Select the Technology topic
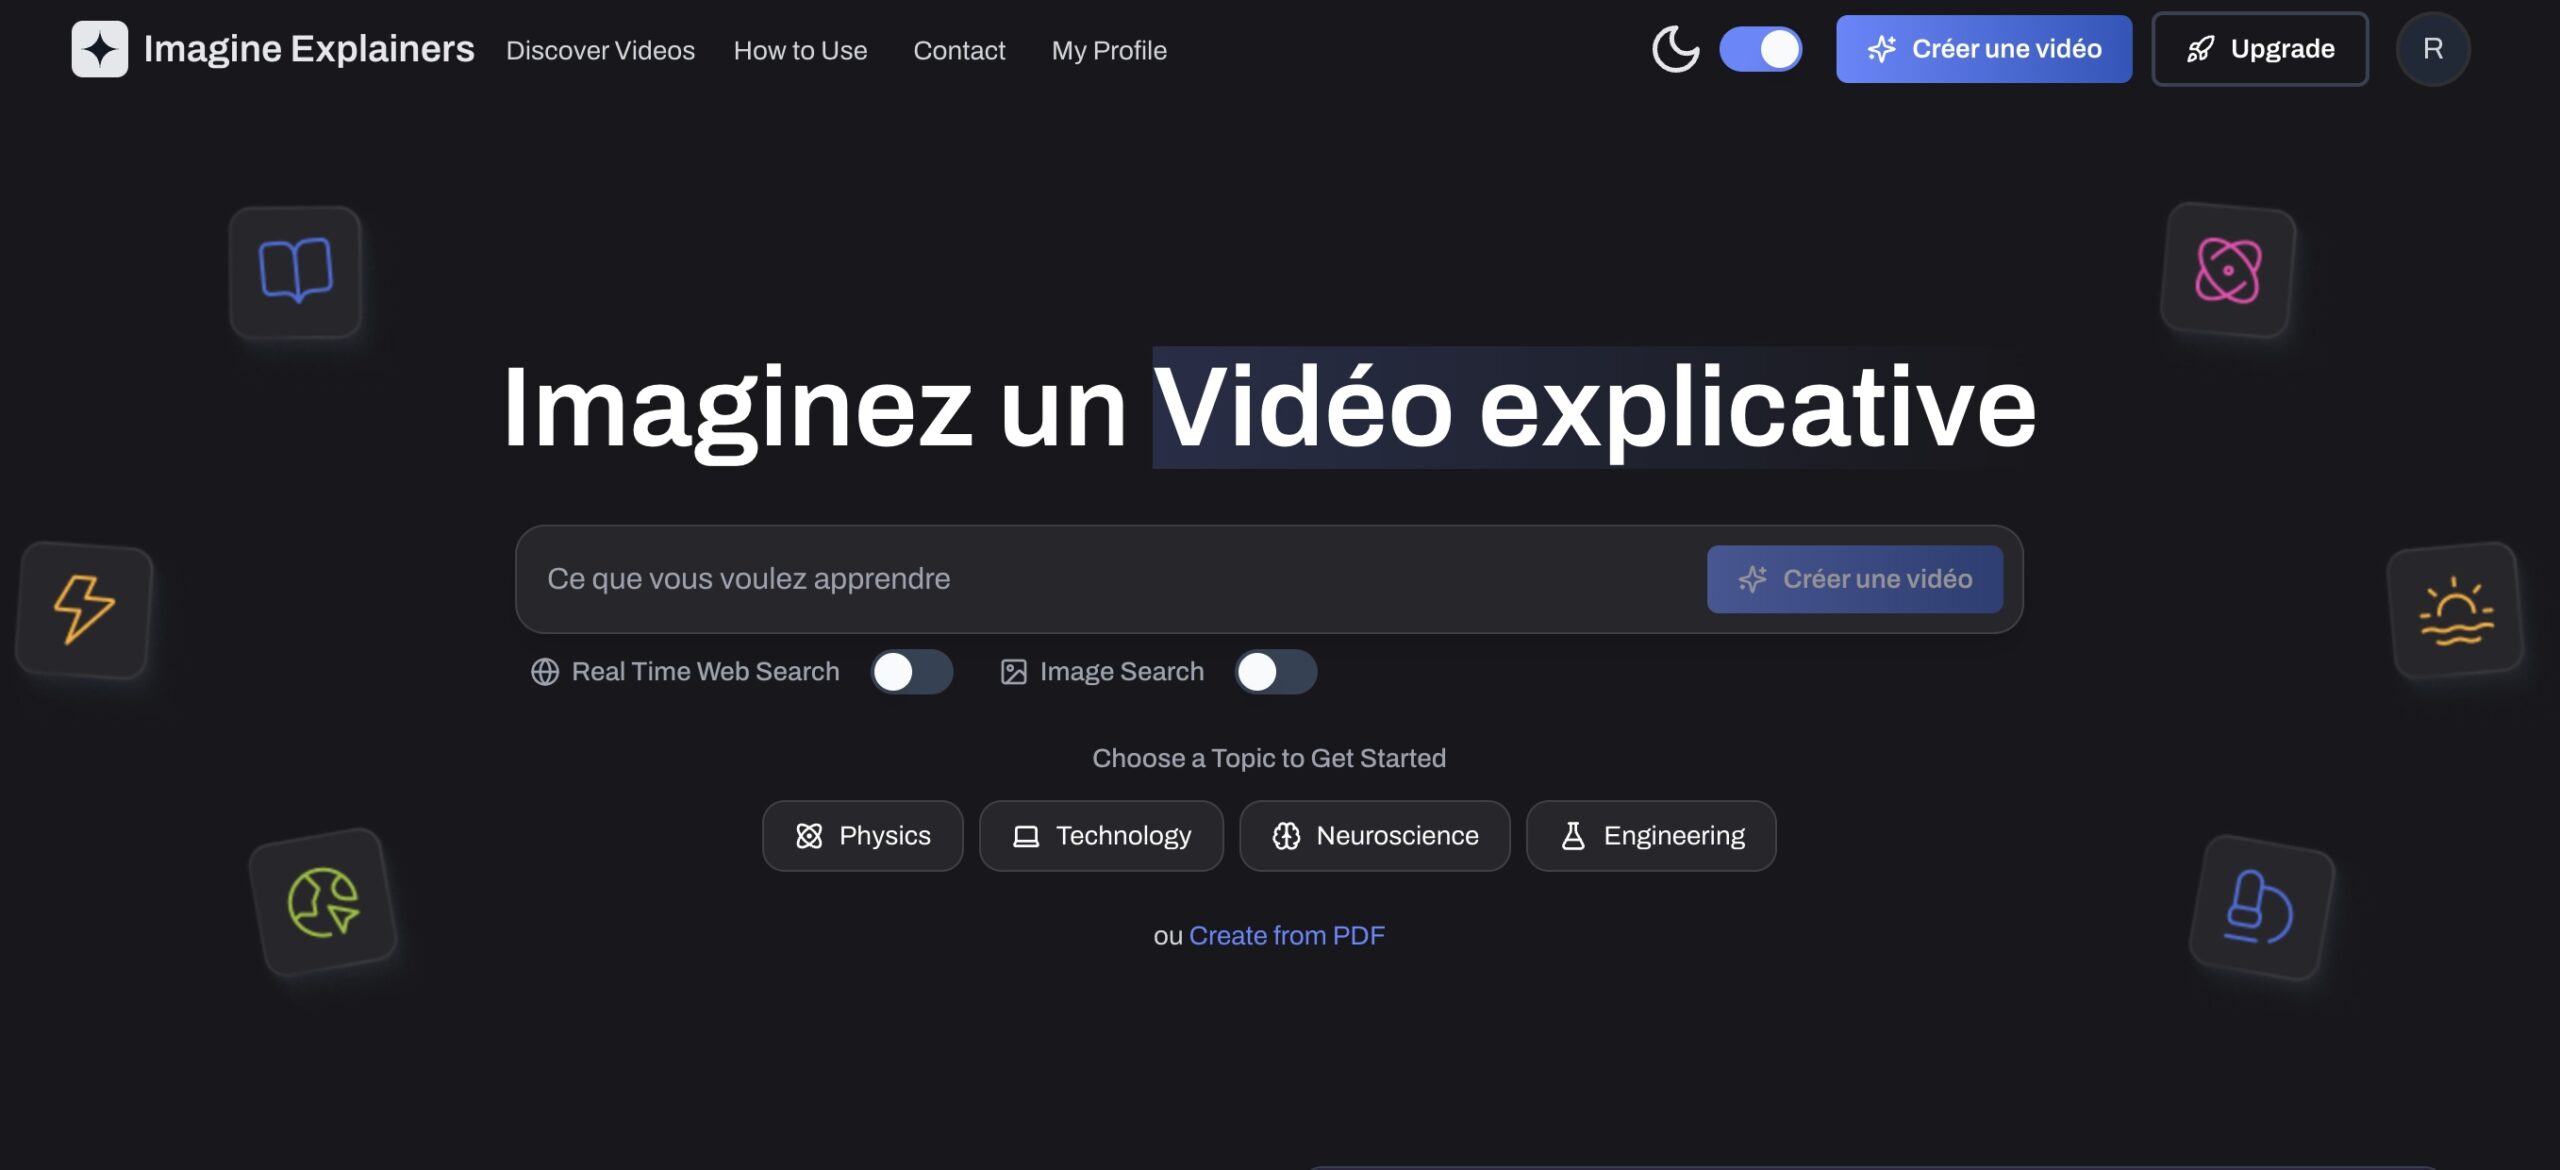 pos(1101,836)
